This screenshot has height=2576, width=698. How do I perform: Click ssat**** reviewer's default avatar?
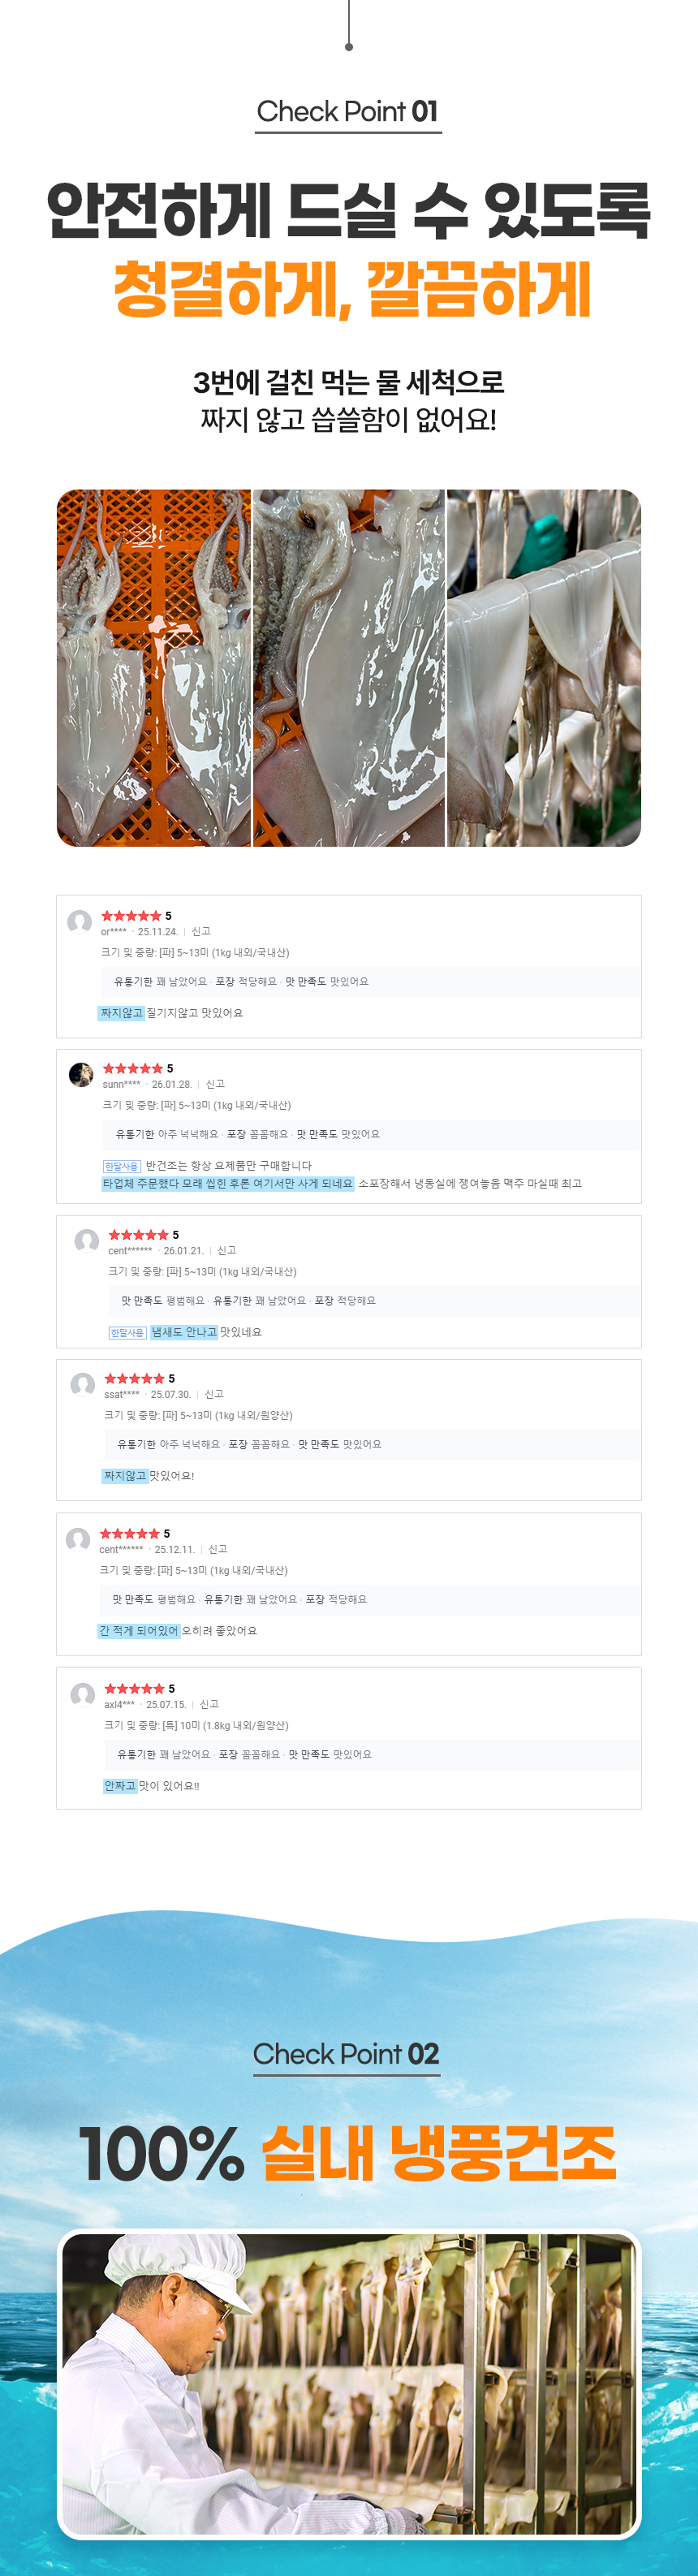83,1385
